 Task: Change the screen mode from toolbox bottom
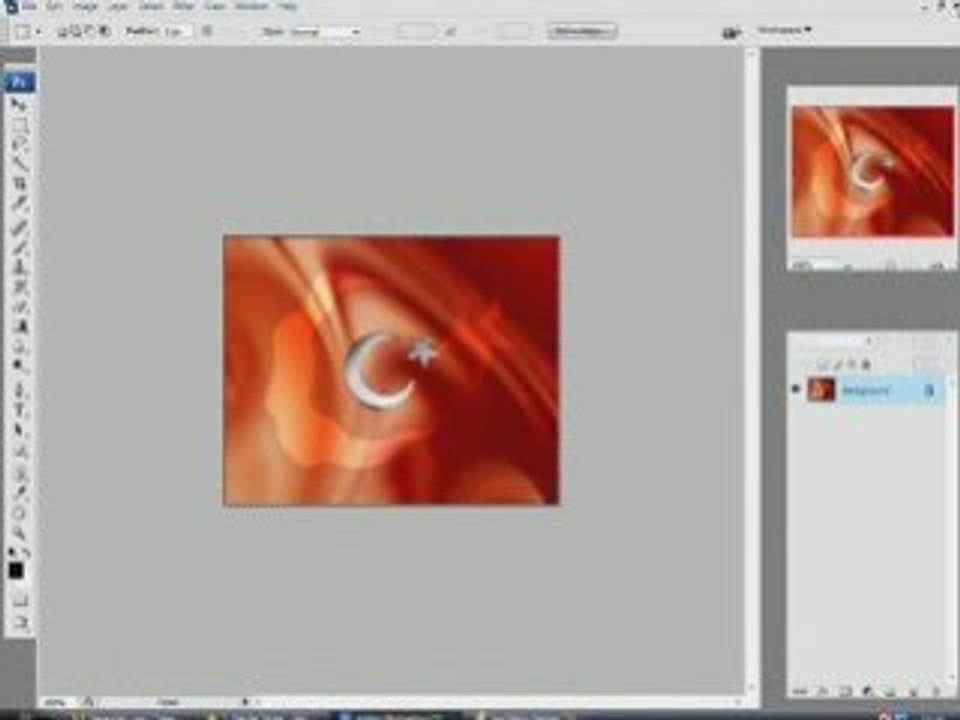(x=19, y=623)
